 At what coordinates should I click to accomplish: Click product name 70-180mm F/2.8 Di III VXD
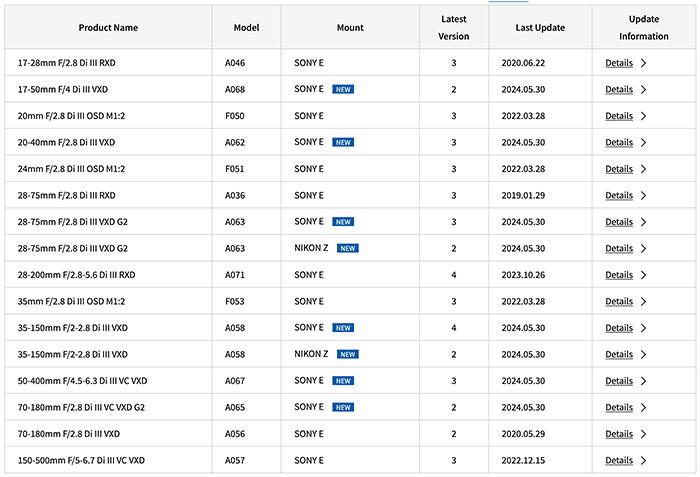tap(69, 434)
